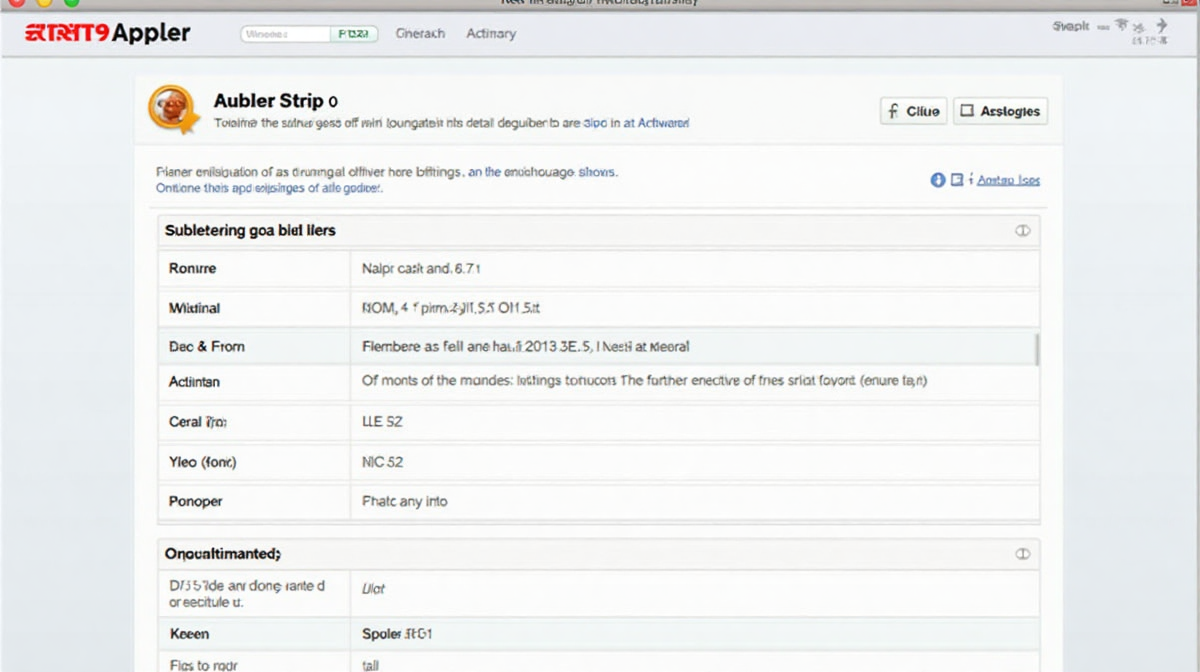Viewport: 1200px width, 672px height.
Task: Open the Actinary menu item
Action: pyautogui.click(x=491, y=33)
